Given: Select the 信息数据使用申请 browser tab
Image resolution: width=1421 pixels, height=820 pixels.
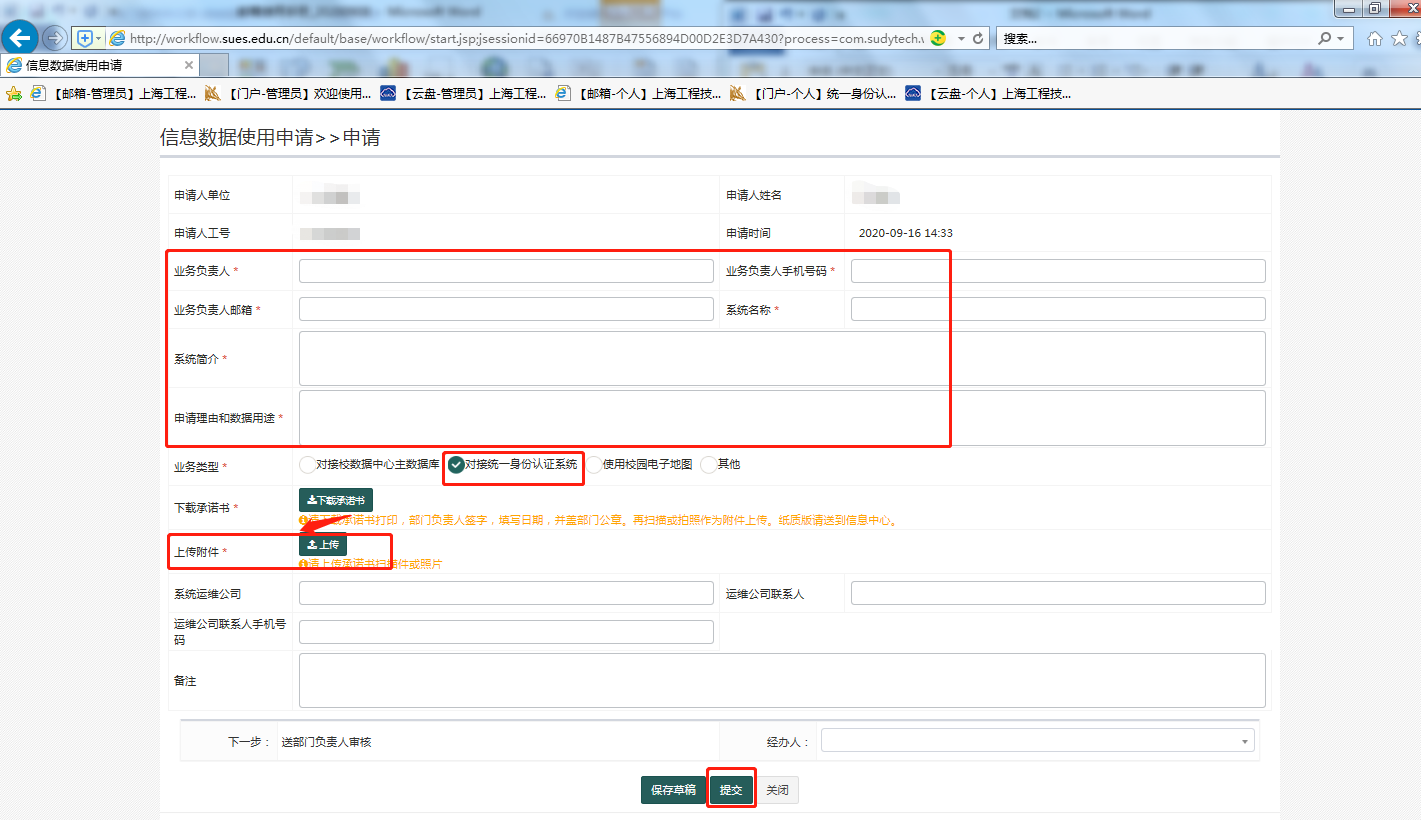Looking at the screenshot, I should 100,65.
